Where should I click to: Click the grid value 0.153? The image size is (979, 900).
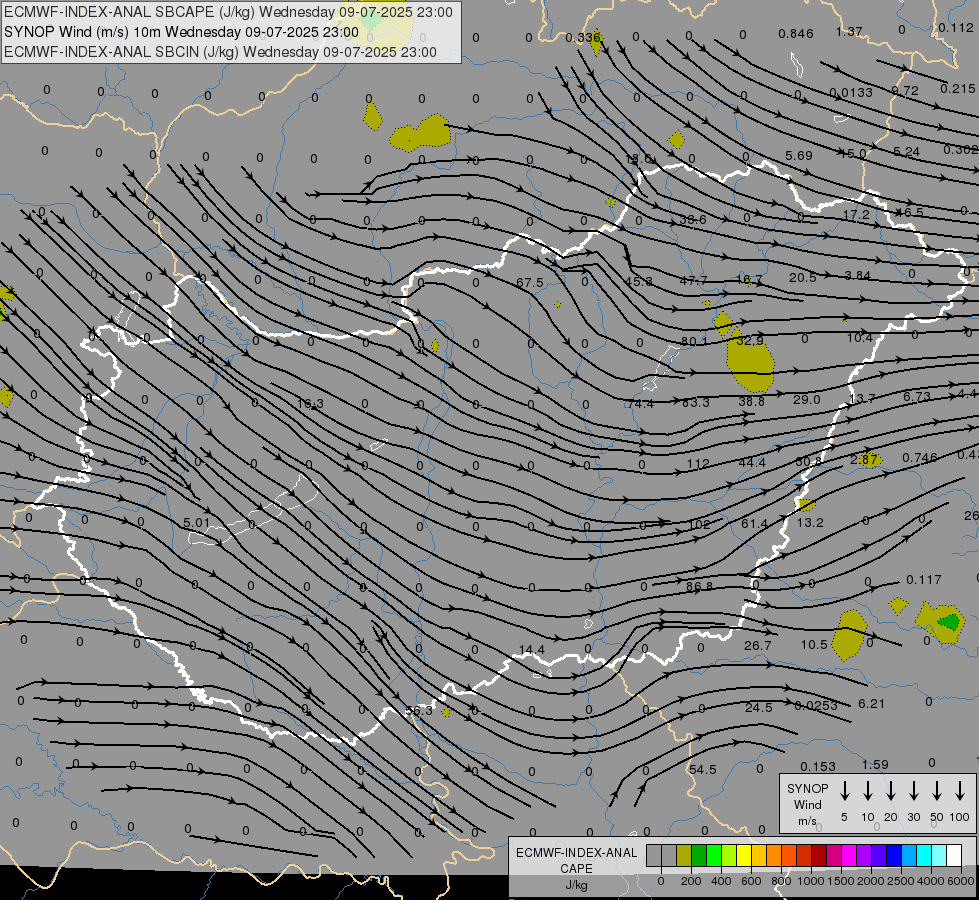point(818,766)
